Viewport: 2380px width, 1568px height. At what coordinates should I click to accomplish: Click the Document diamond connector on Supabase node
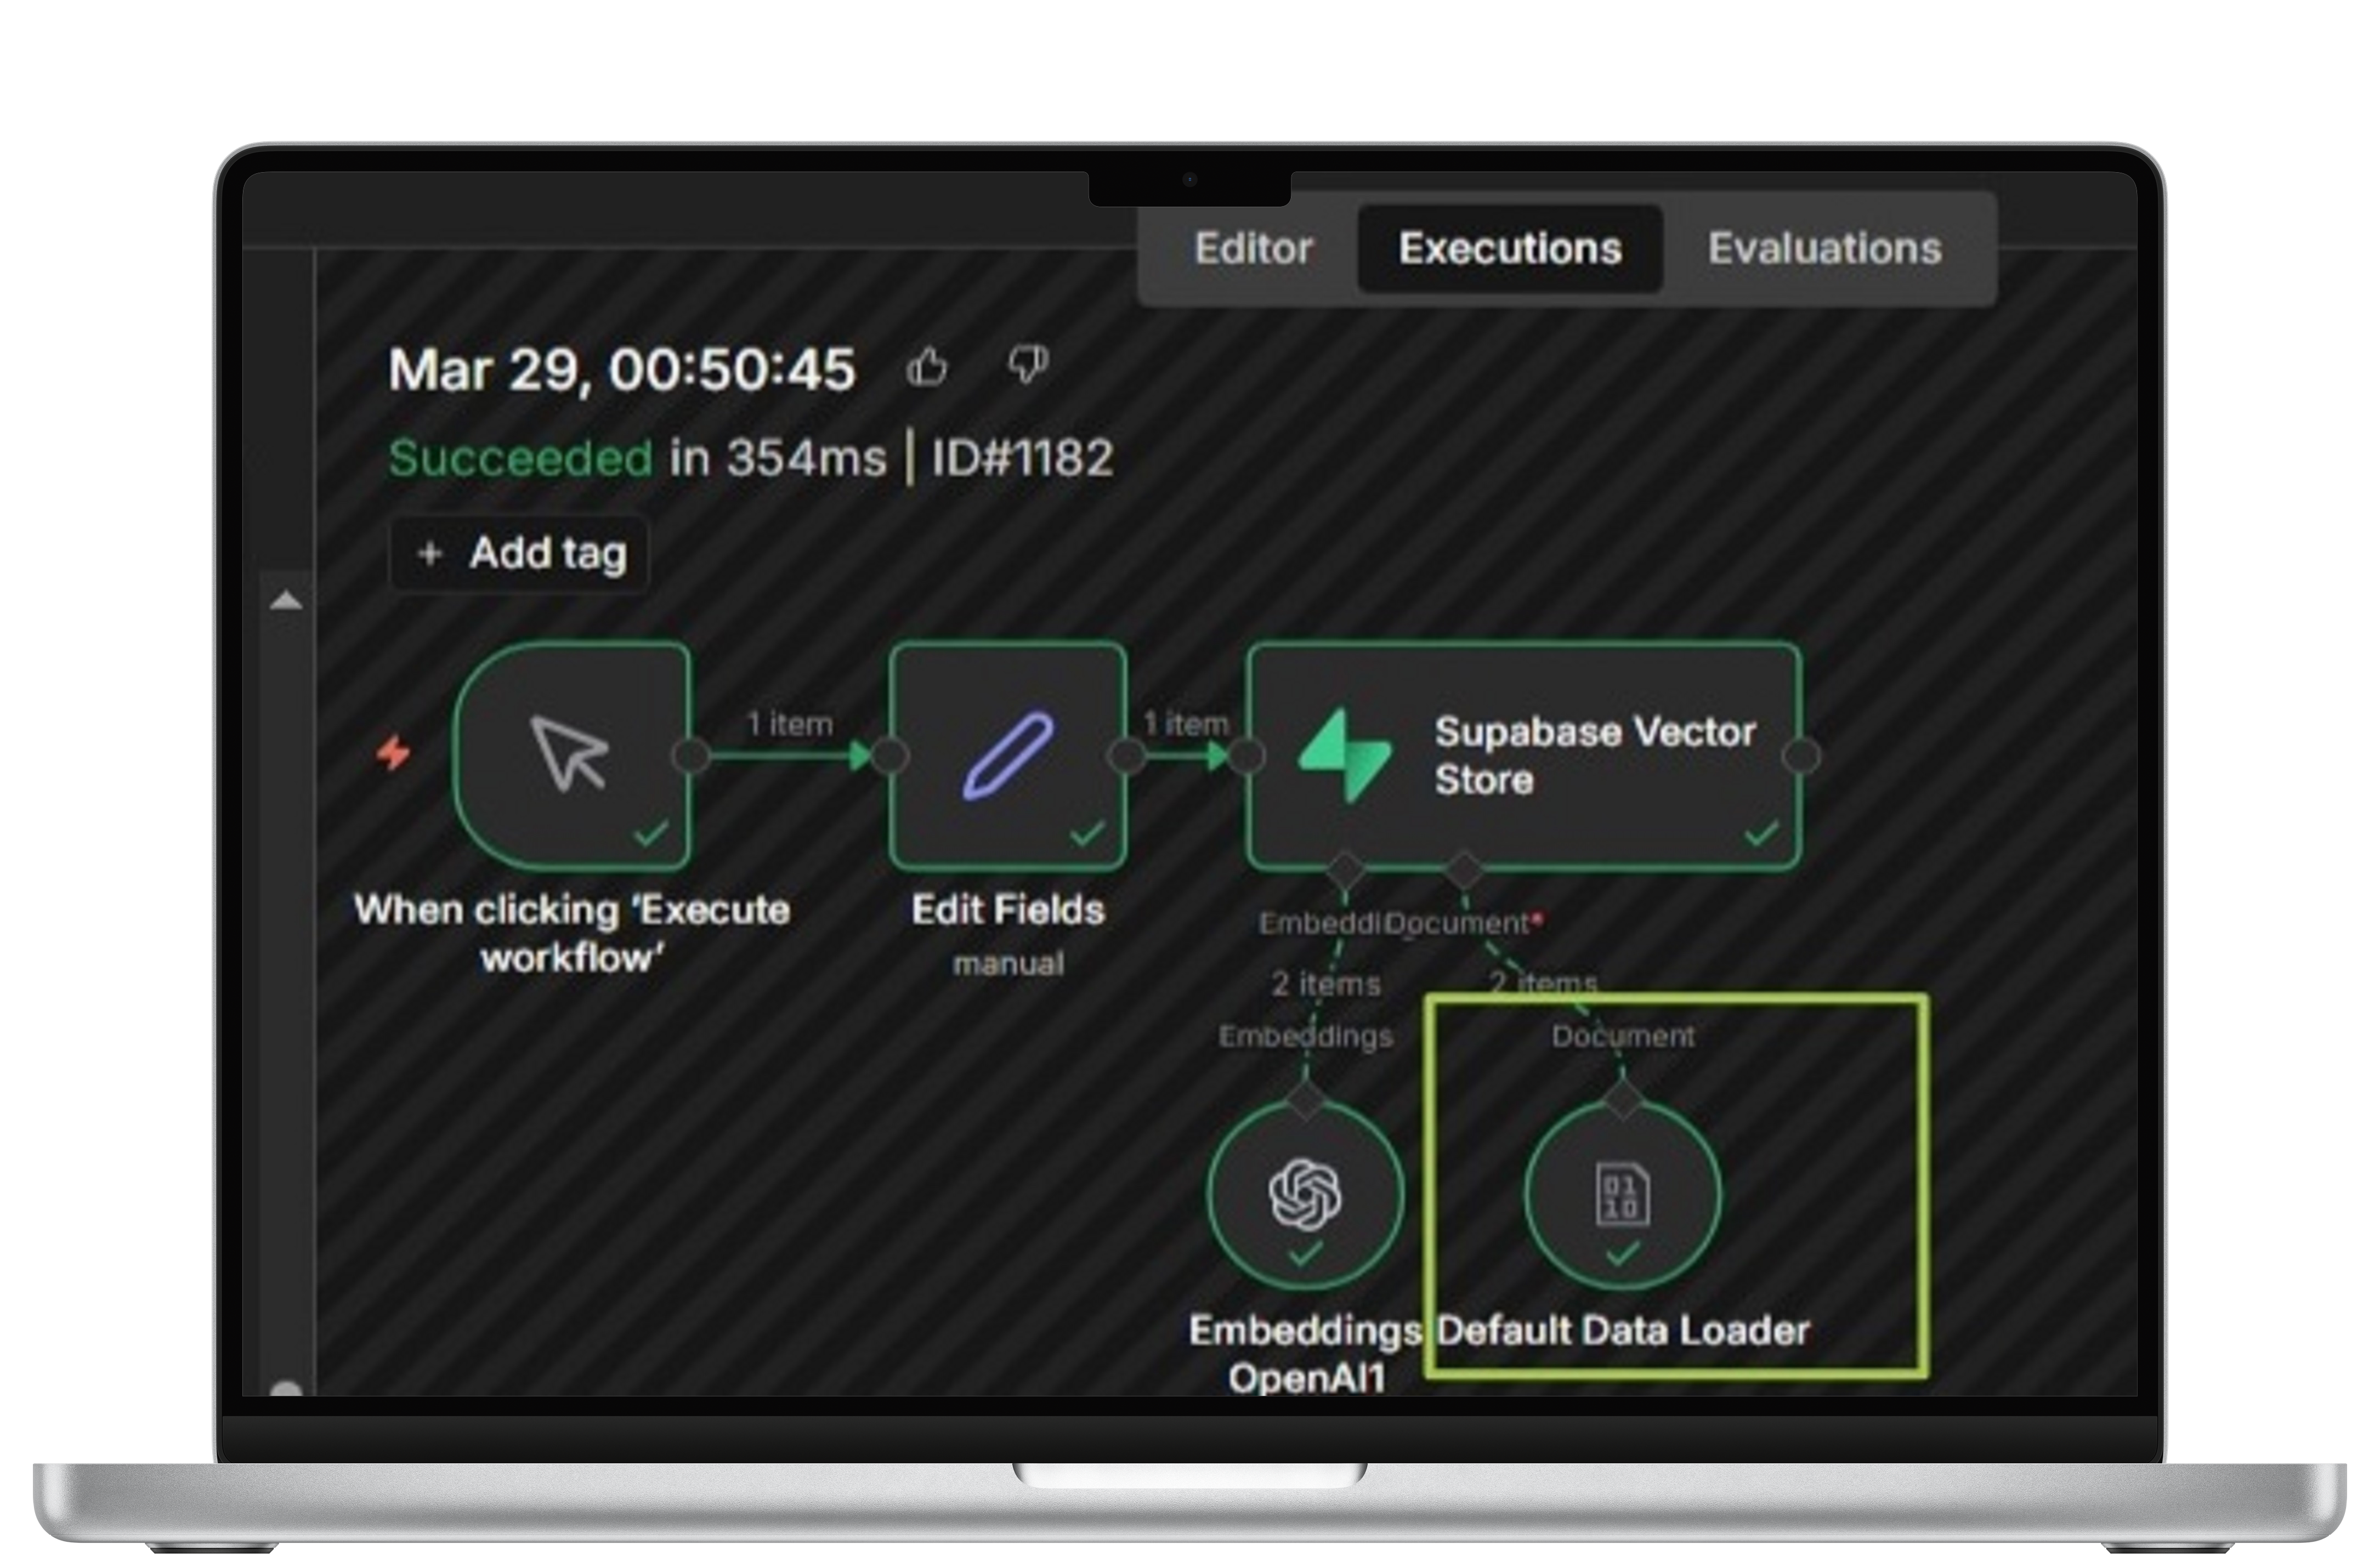pos(1463,869)
